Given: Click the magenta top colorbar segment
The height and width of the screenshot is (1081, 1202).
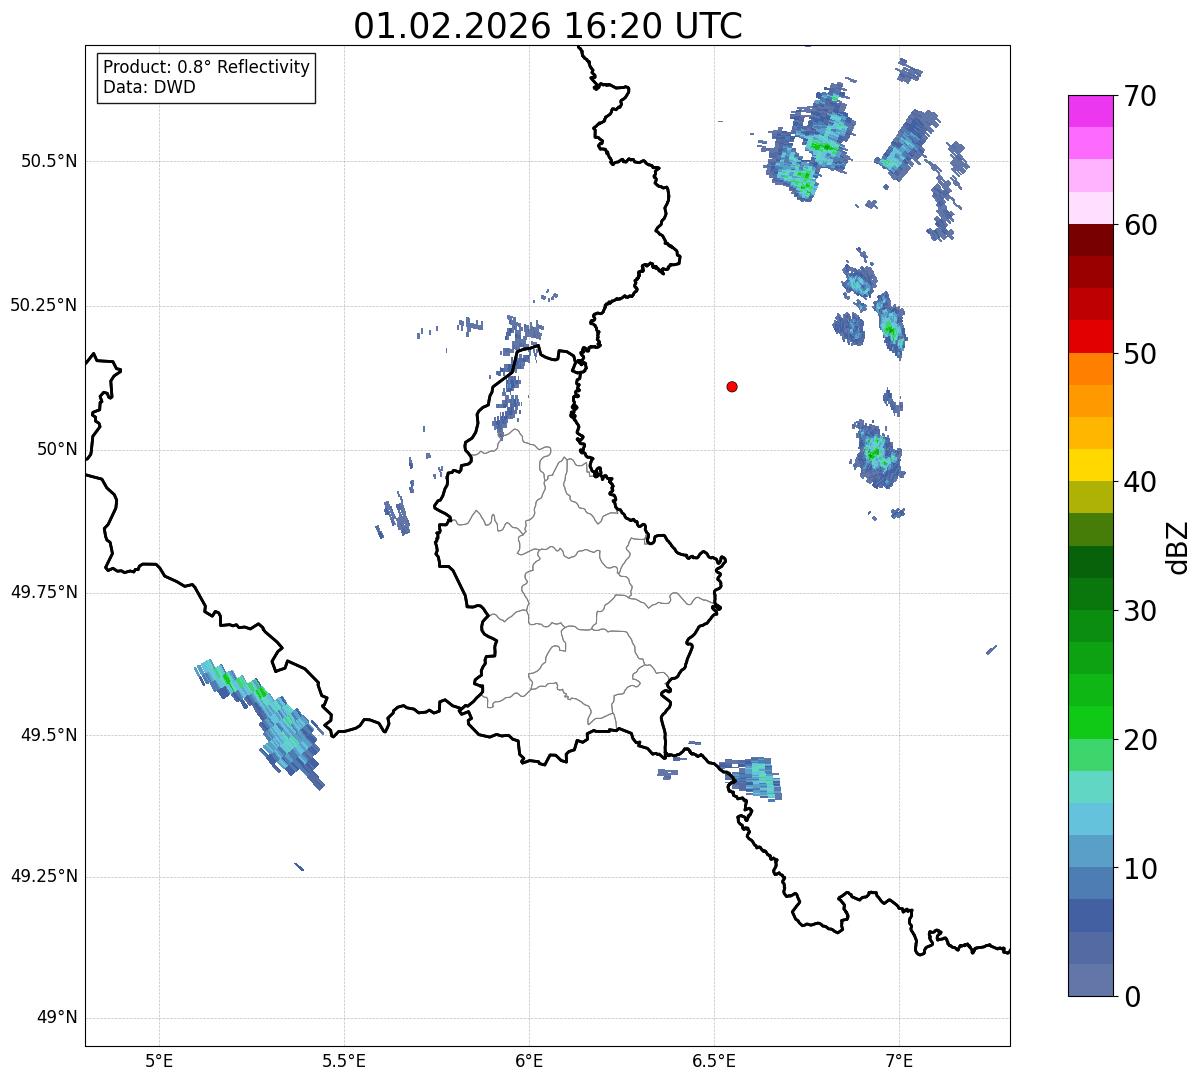Looking at the screenshot, I should point(1090,111).
